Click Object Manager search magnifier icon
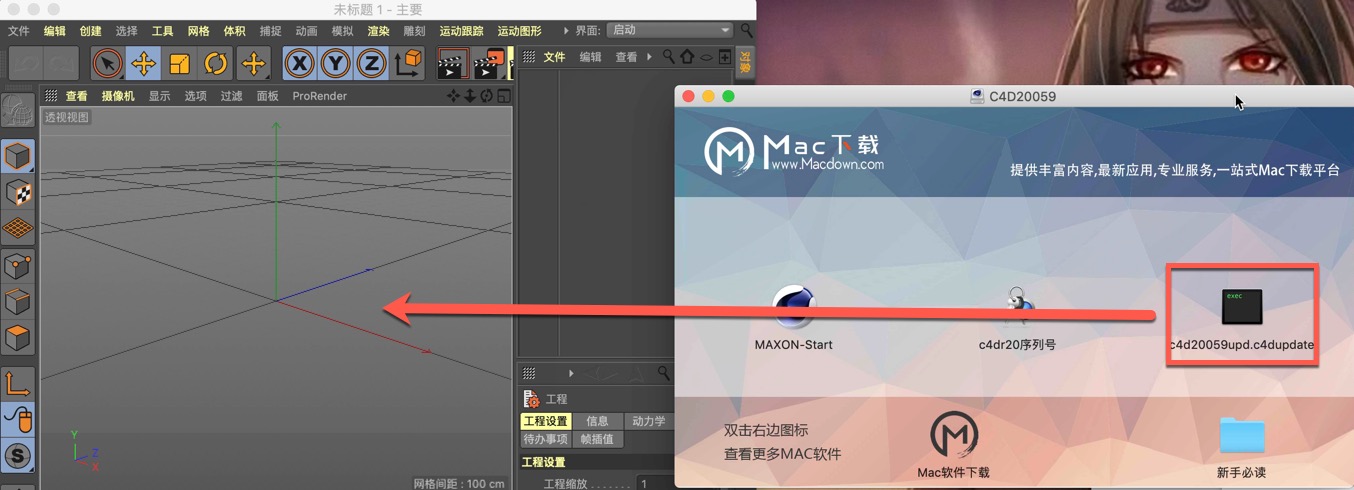Image resolution: width=1354 pixels, height=490 pixels. coord(669,57)
